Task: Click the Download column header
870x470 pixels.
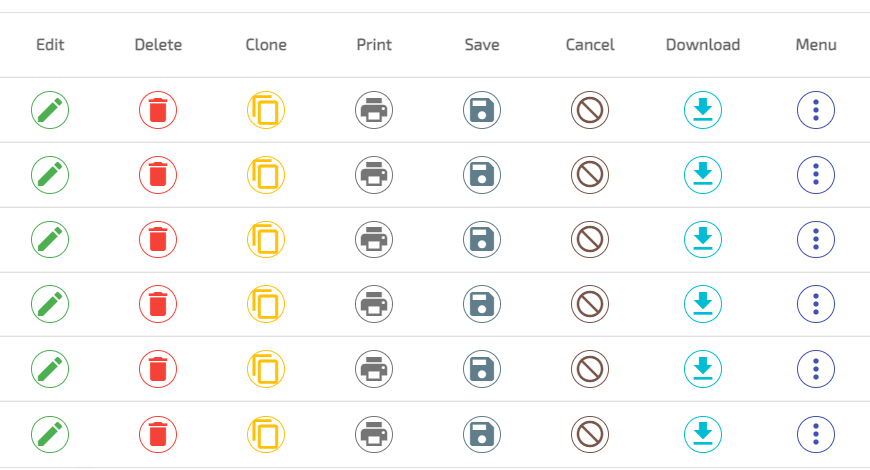Action: pos(703,44)
